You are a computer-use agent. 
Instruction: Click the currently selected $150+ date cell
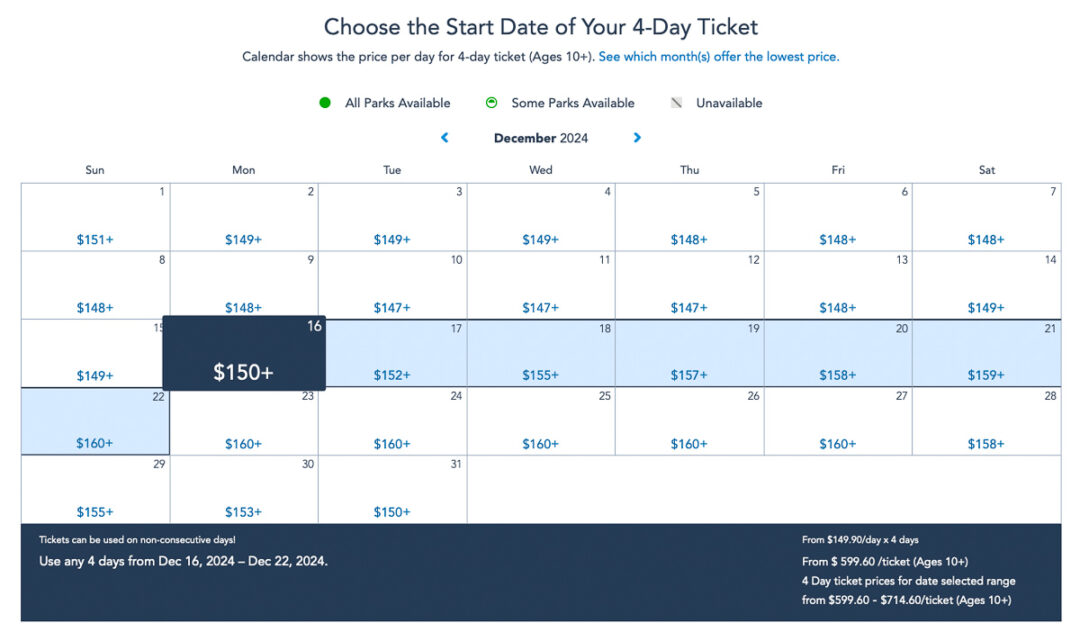pyautogui.click(x=243, y=352)
